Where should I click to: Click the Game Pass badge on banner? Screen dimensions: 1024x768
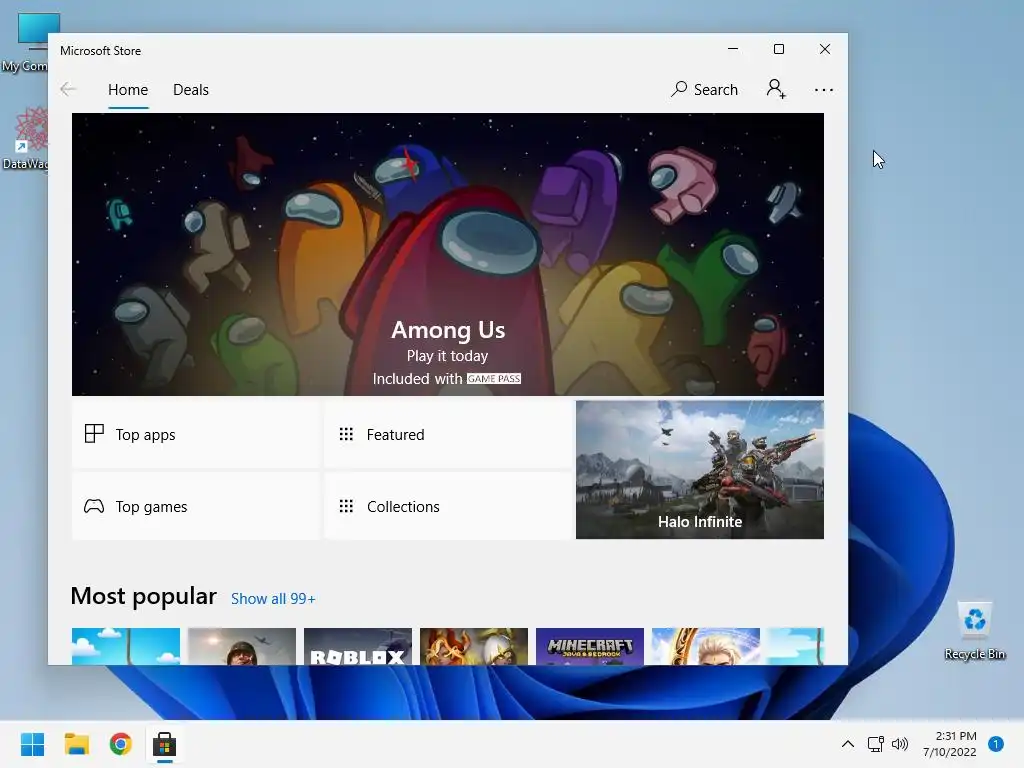tap(494, 379)
